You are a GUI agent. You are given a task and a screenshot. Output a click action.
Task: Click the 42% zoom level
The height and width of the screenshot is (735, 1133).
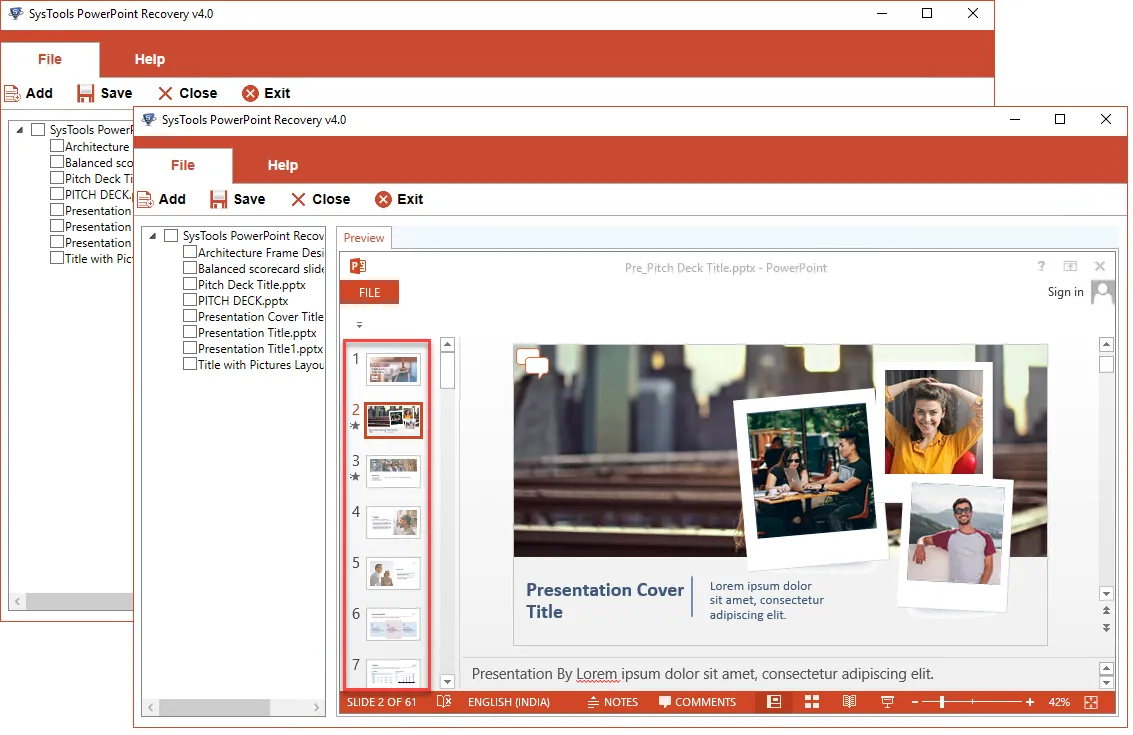[x=1059, y=702]
